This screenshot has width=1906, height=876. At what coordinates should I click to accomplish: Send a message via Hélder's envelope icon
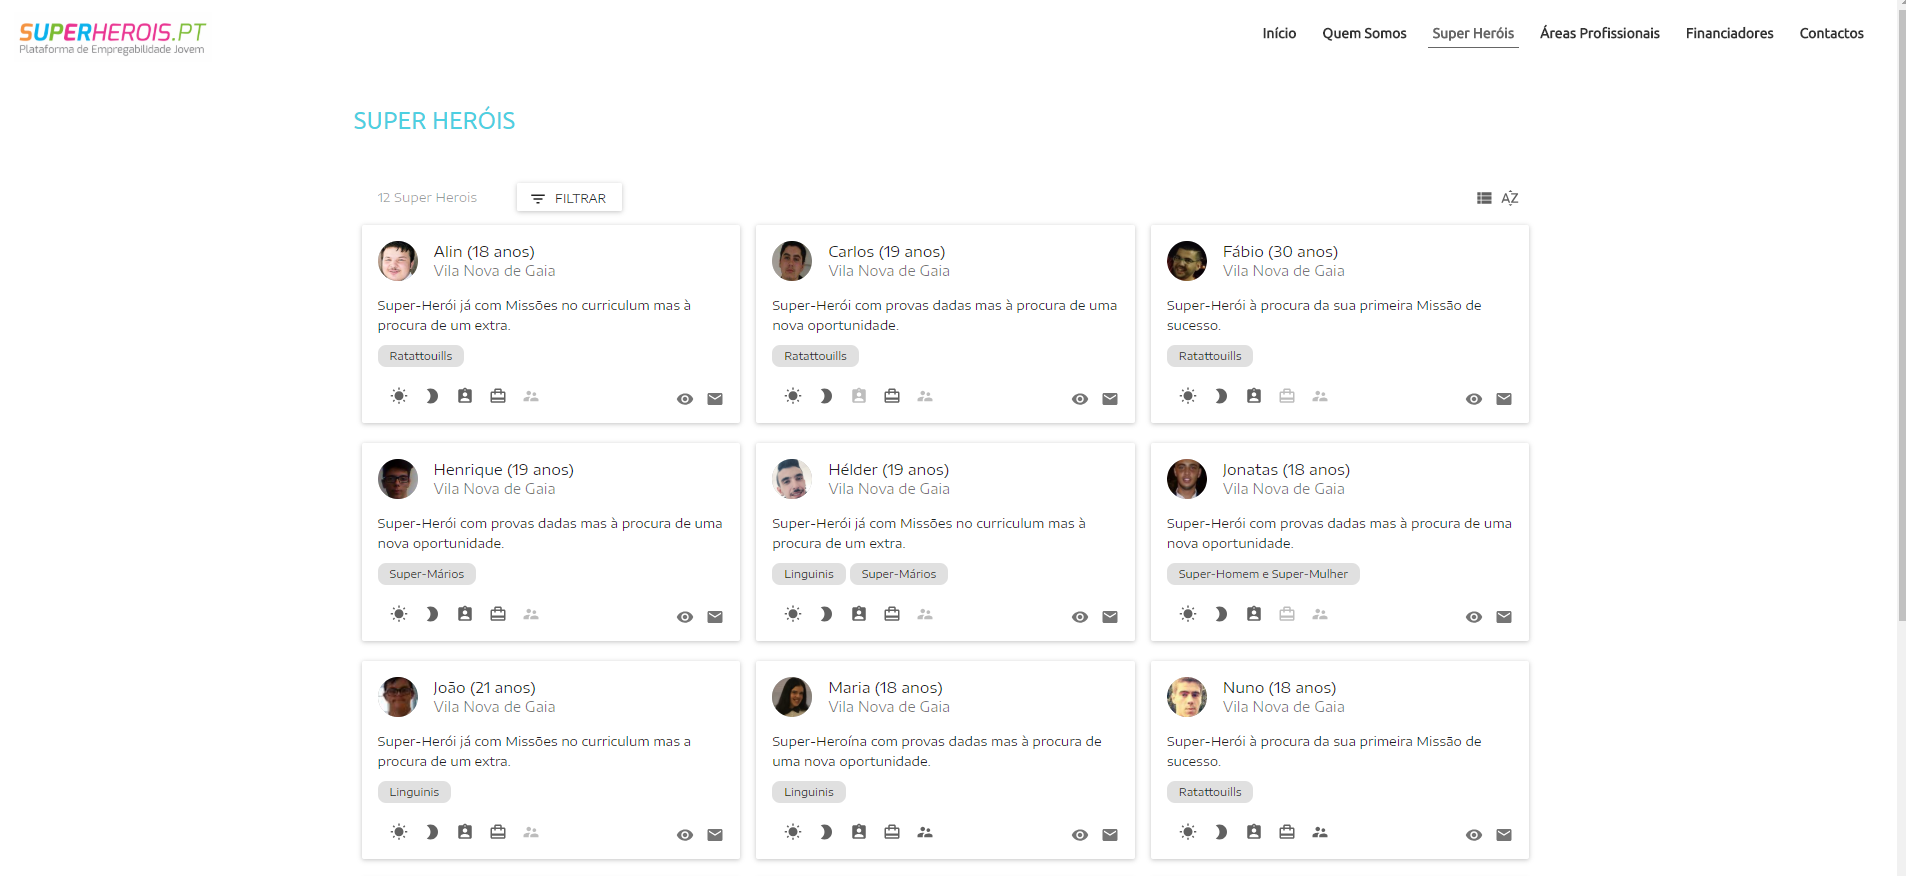(1109, 617)
